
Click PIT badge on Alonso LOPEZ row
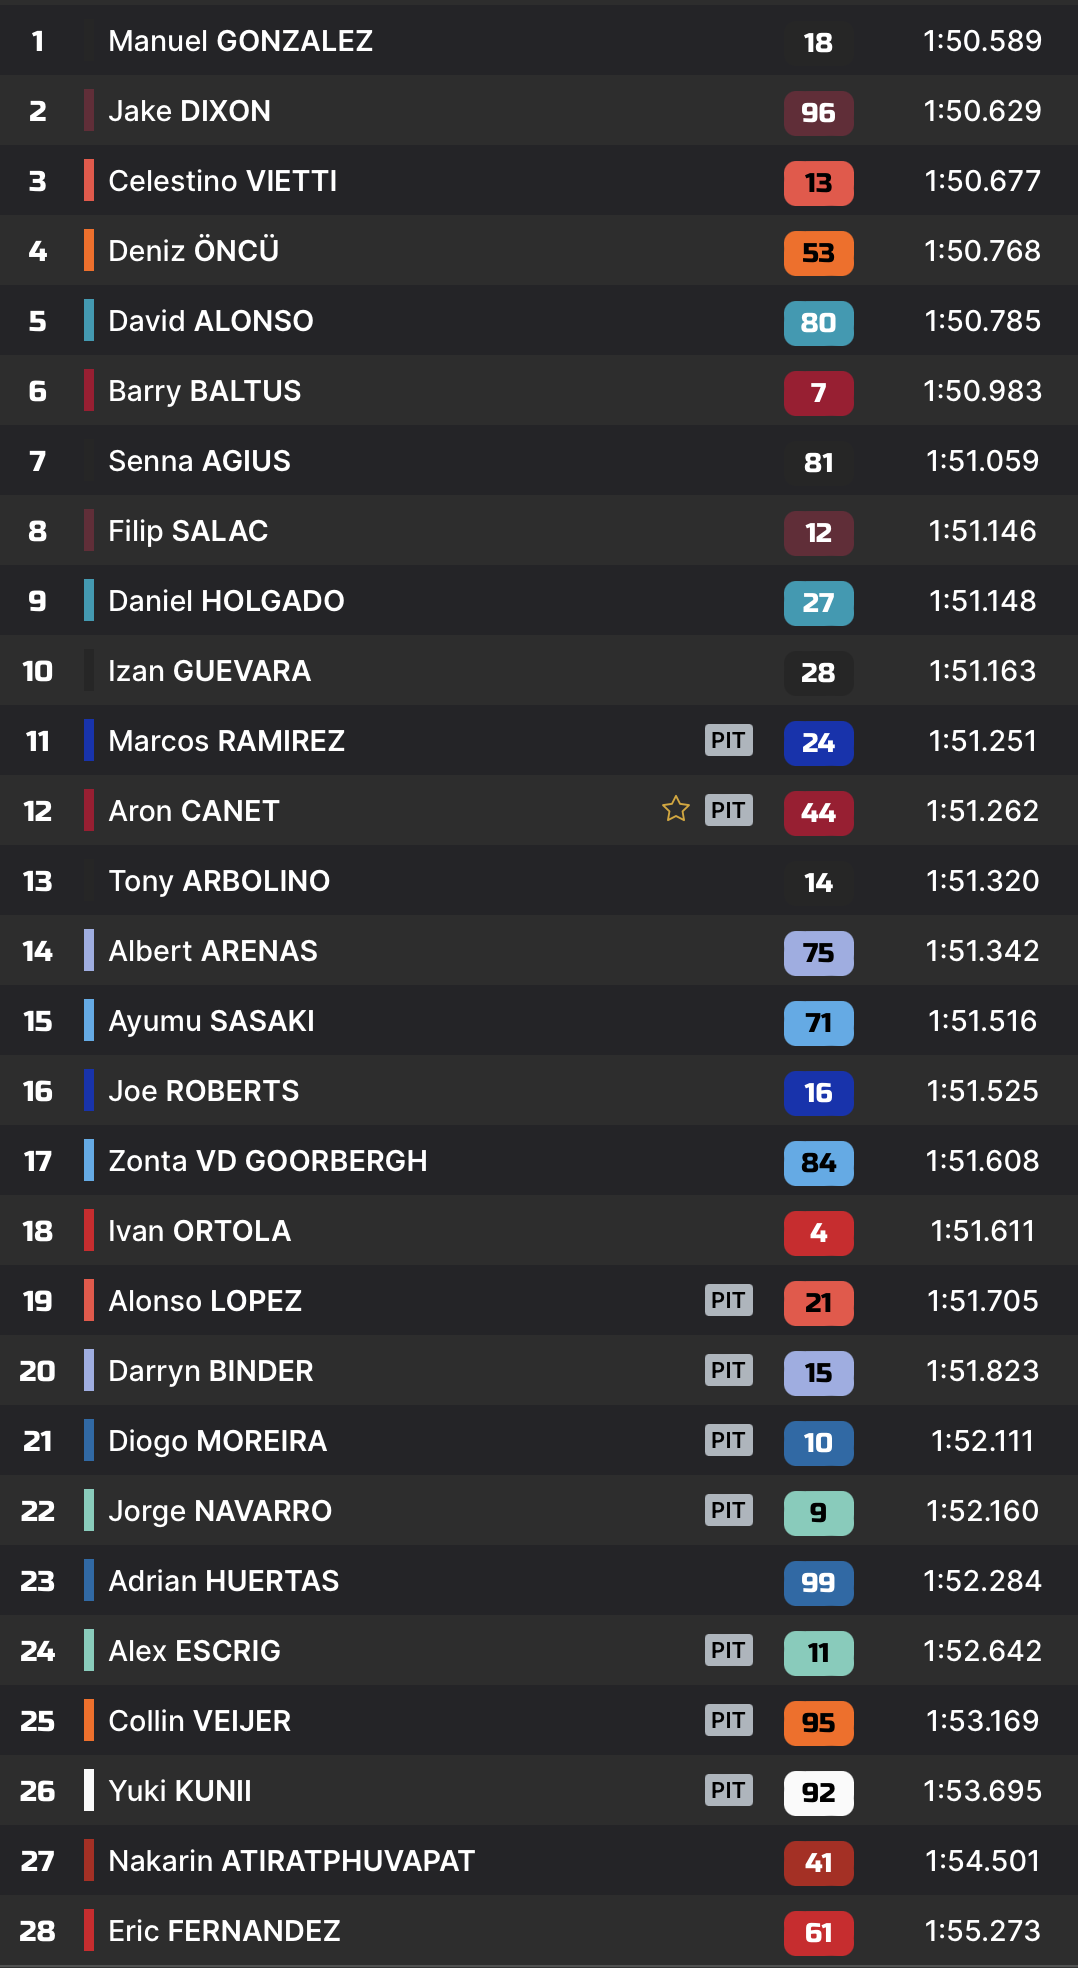click(728, 1300)
